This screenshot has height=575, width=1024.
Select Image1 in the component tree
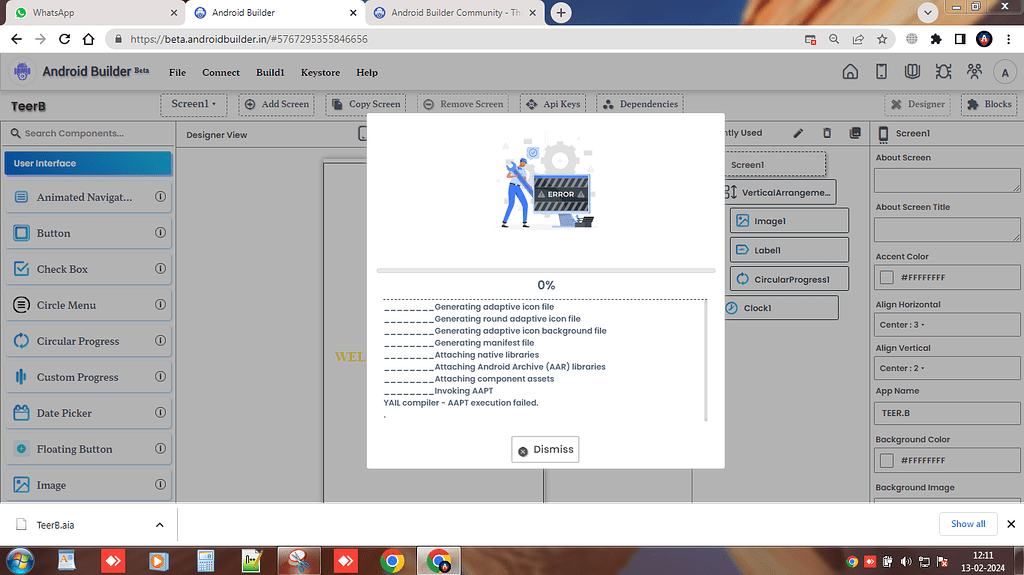click(x=789, y=221)
